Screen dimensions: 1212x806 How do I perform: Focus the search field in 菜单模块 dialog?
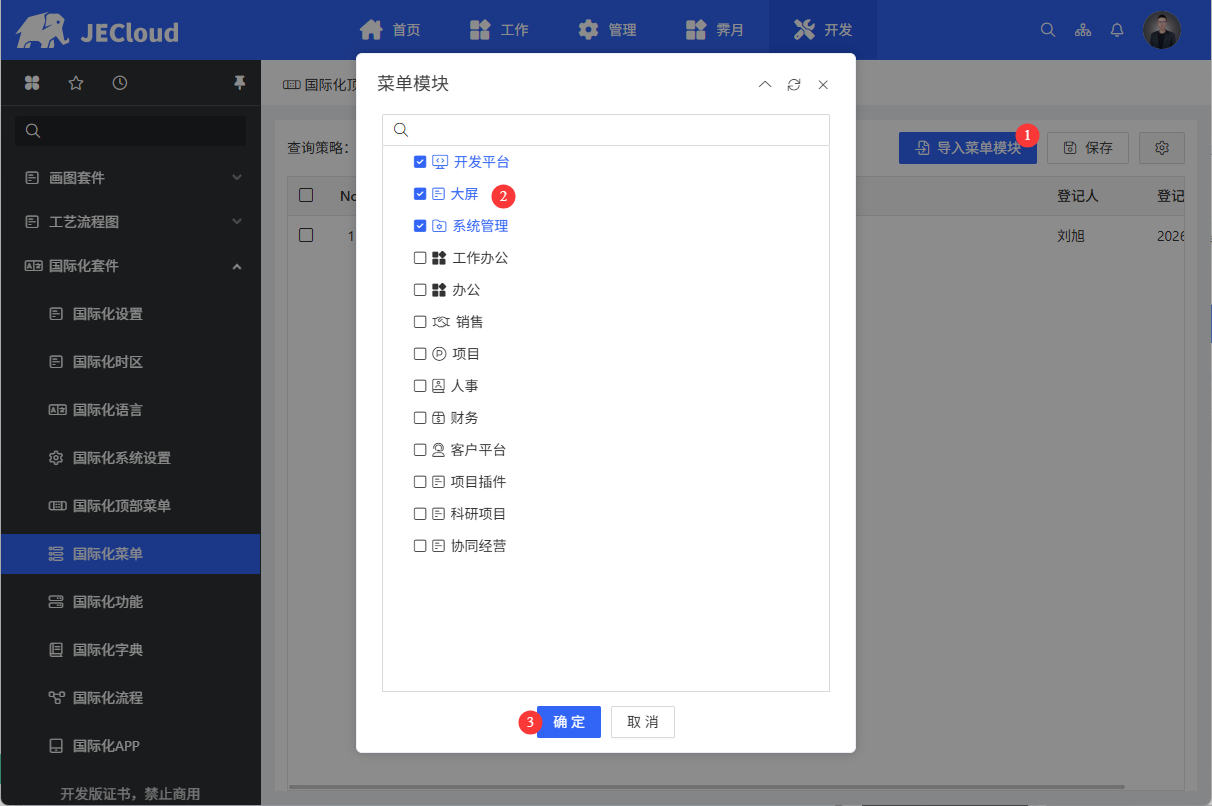(615, 130)
